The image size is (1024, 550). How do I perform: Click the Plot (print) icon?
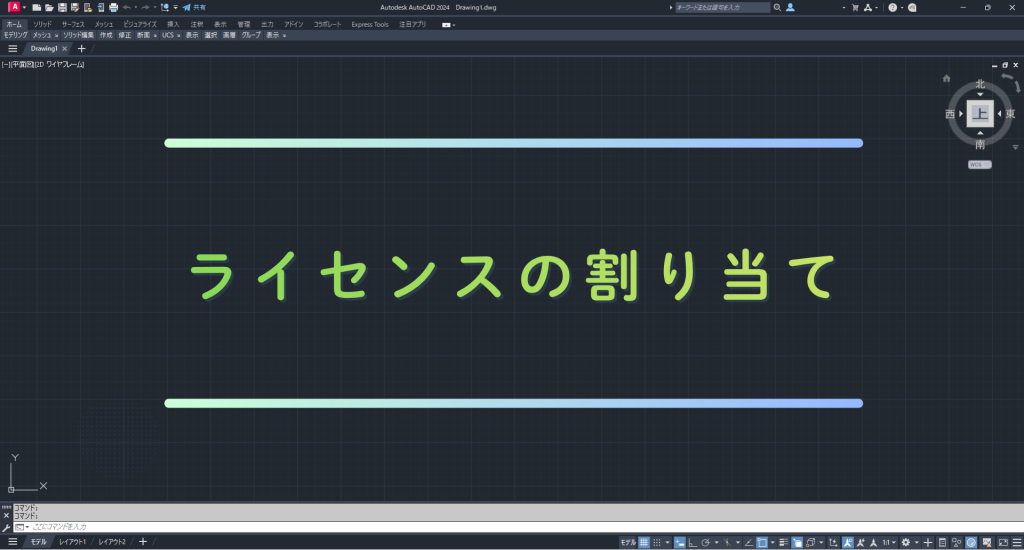pyautogui.click(x=113, y=7)
